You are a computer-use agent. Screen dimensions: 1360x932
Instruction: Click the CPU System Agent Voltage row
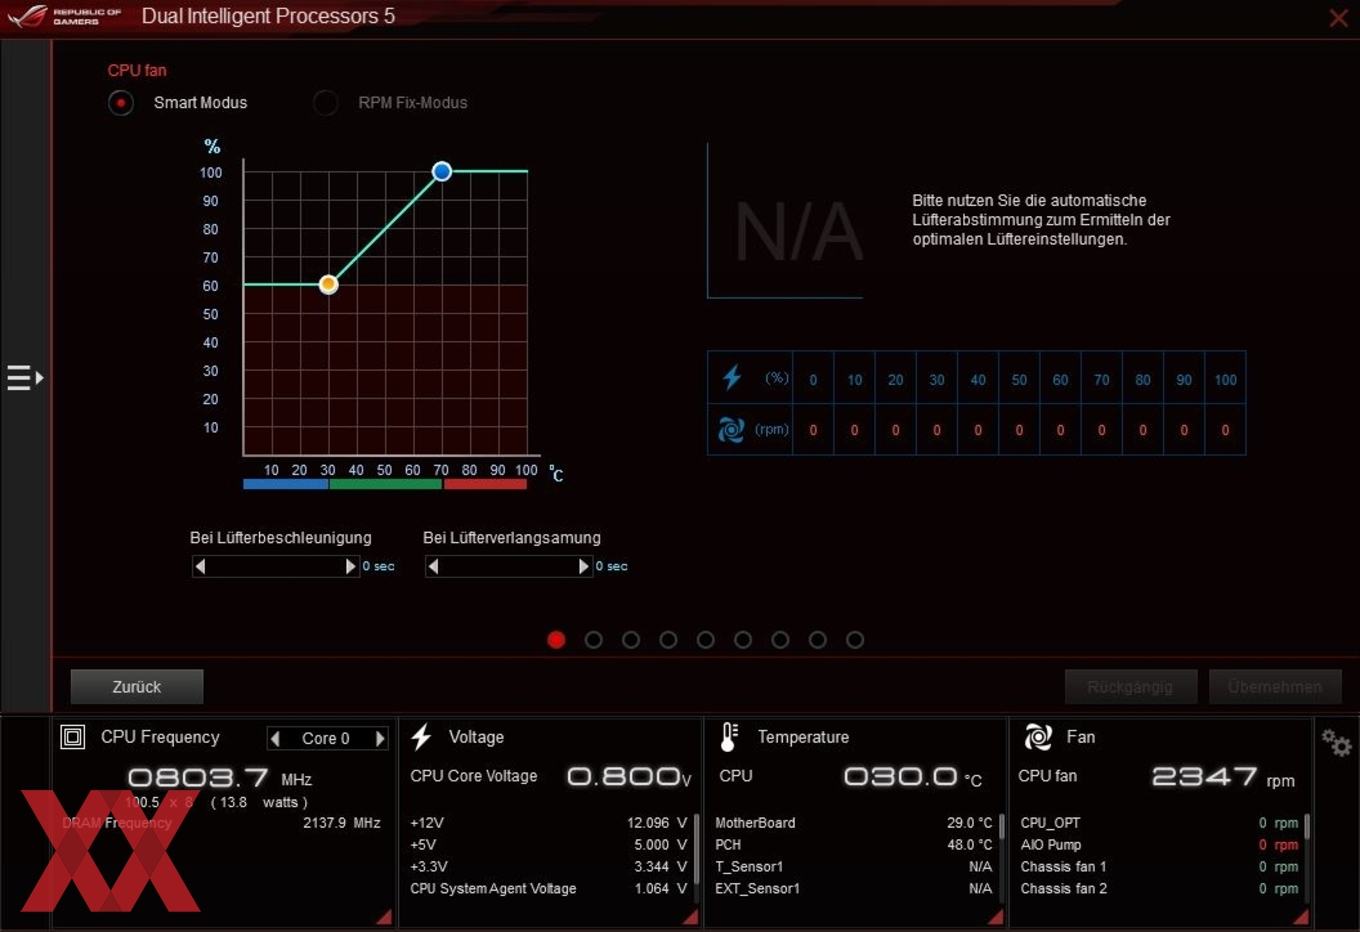click(x=548, y=889)
